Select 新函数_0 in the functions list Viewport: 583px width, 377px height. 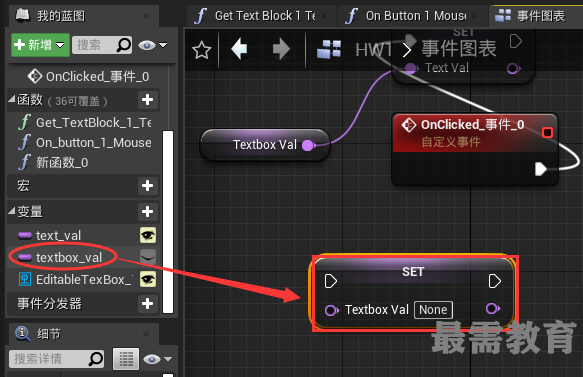(62, 162)
